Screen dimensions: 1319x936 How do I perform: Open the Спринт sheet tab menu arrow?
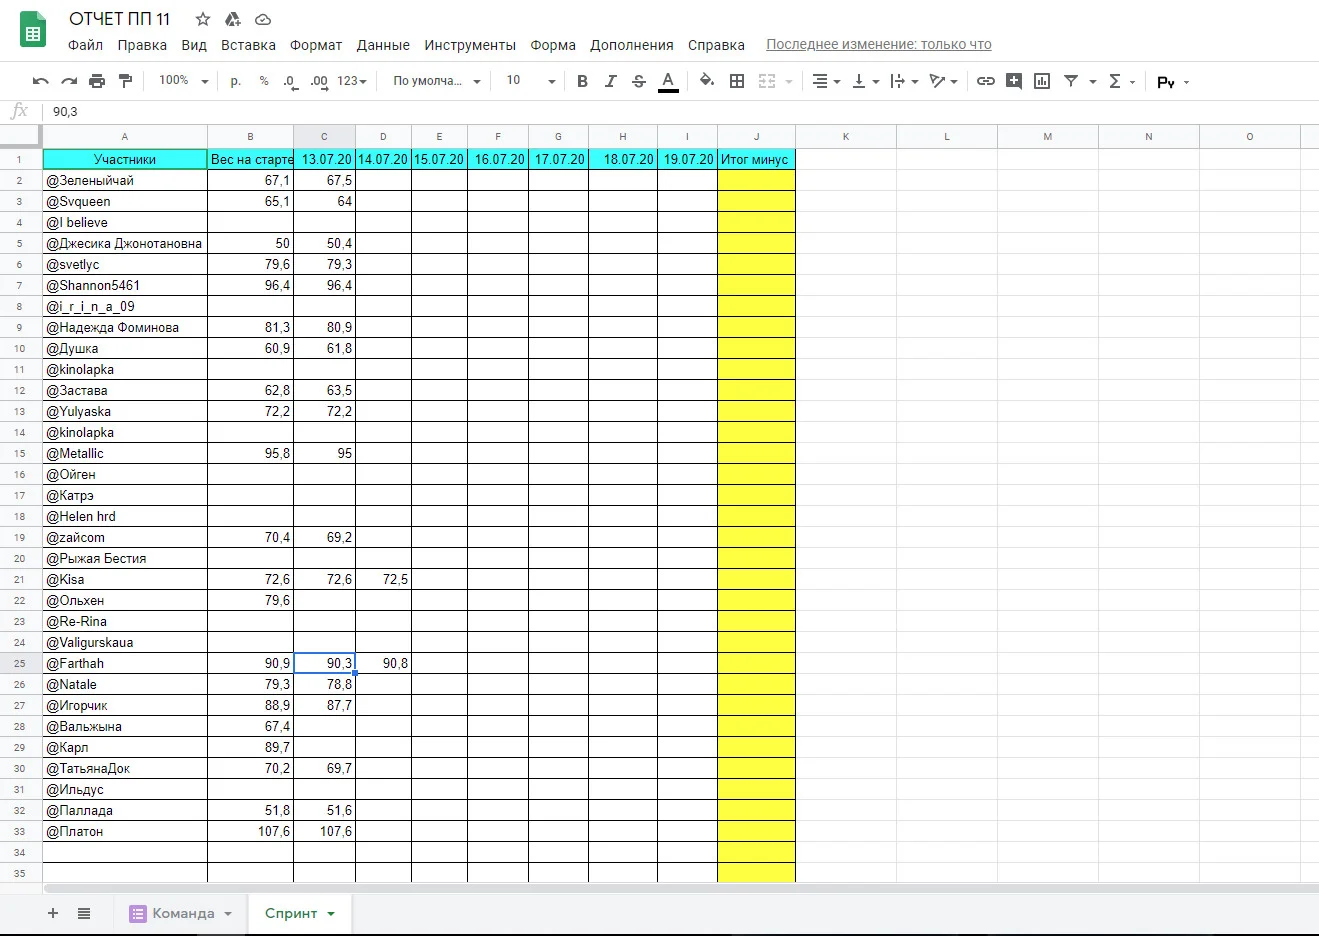(331, 914)
